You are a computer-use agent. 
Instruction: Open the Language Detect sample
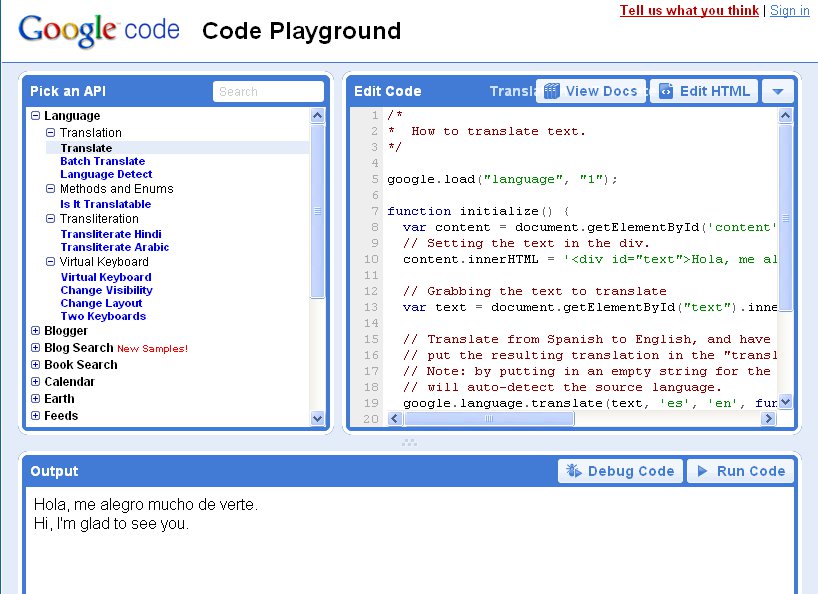(x=106, y=174)
